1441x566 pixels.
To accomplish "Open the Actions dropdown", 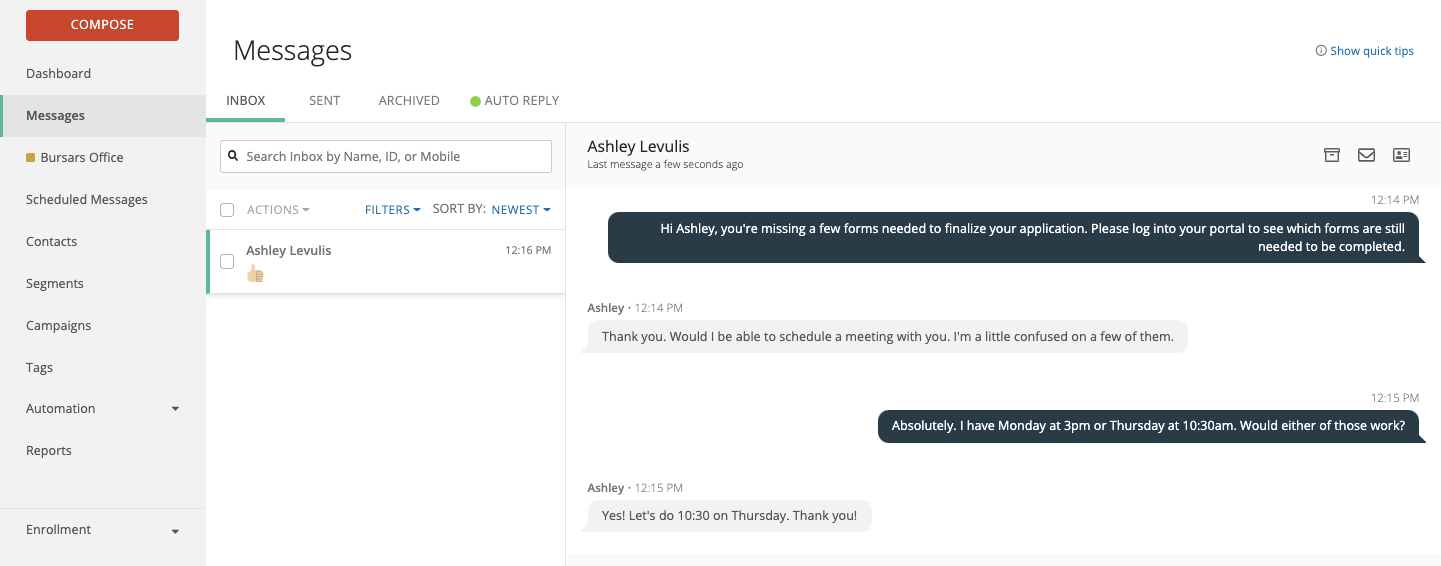I will pyautogui.click(x=278, y=210).
